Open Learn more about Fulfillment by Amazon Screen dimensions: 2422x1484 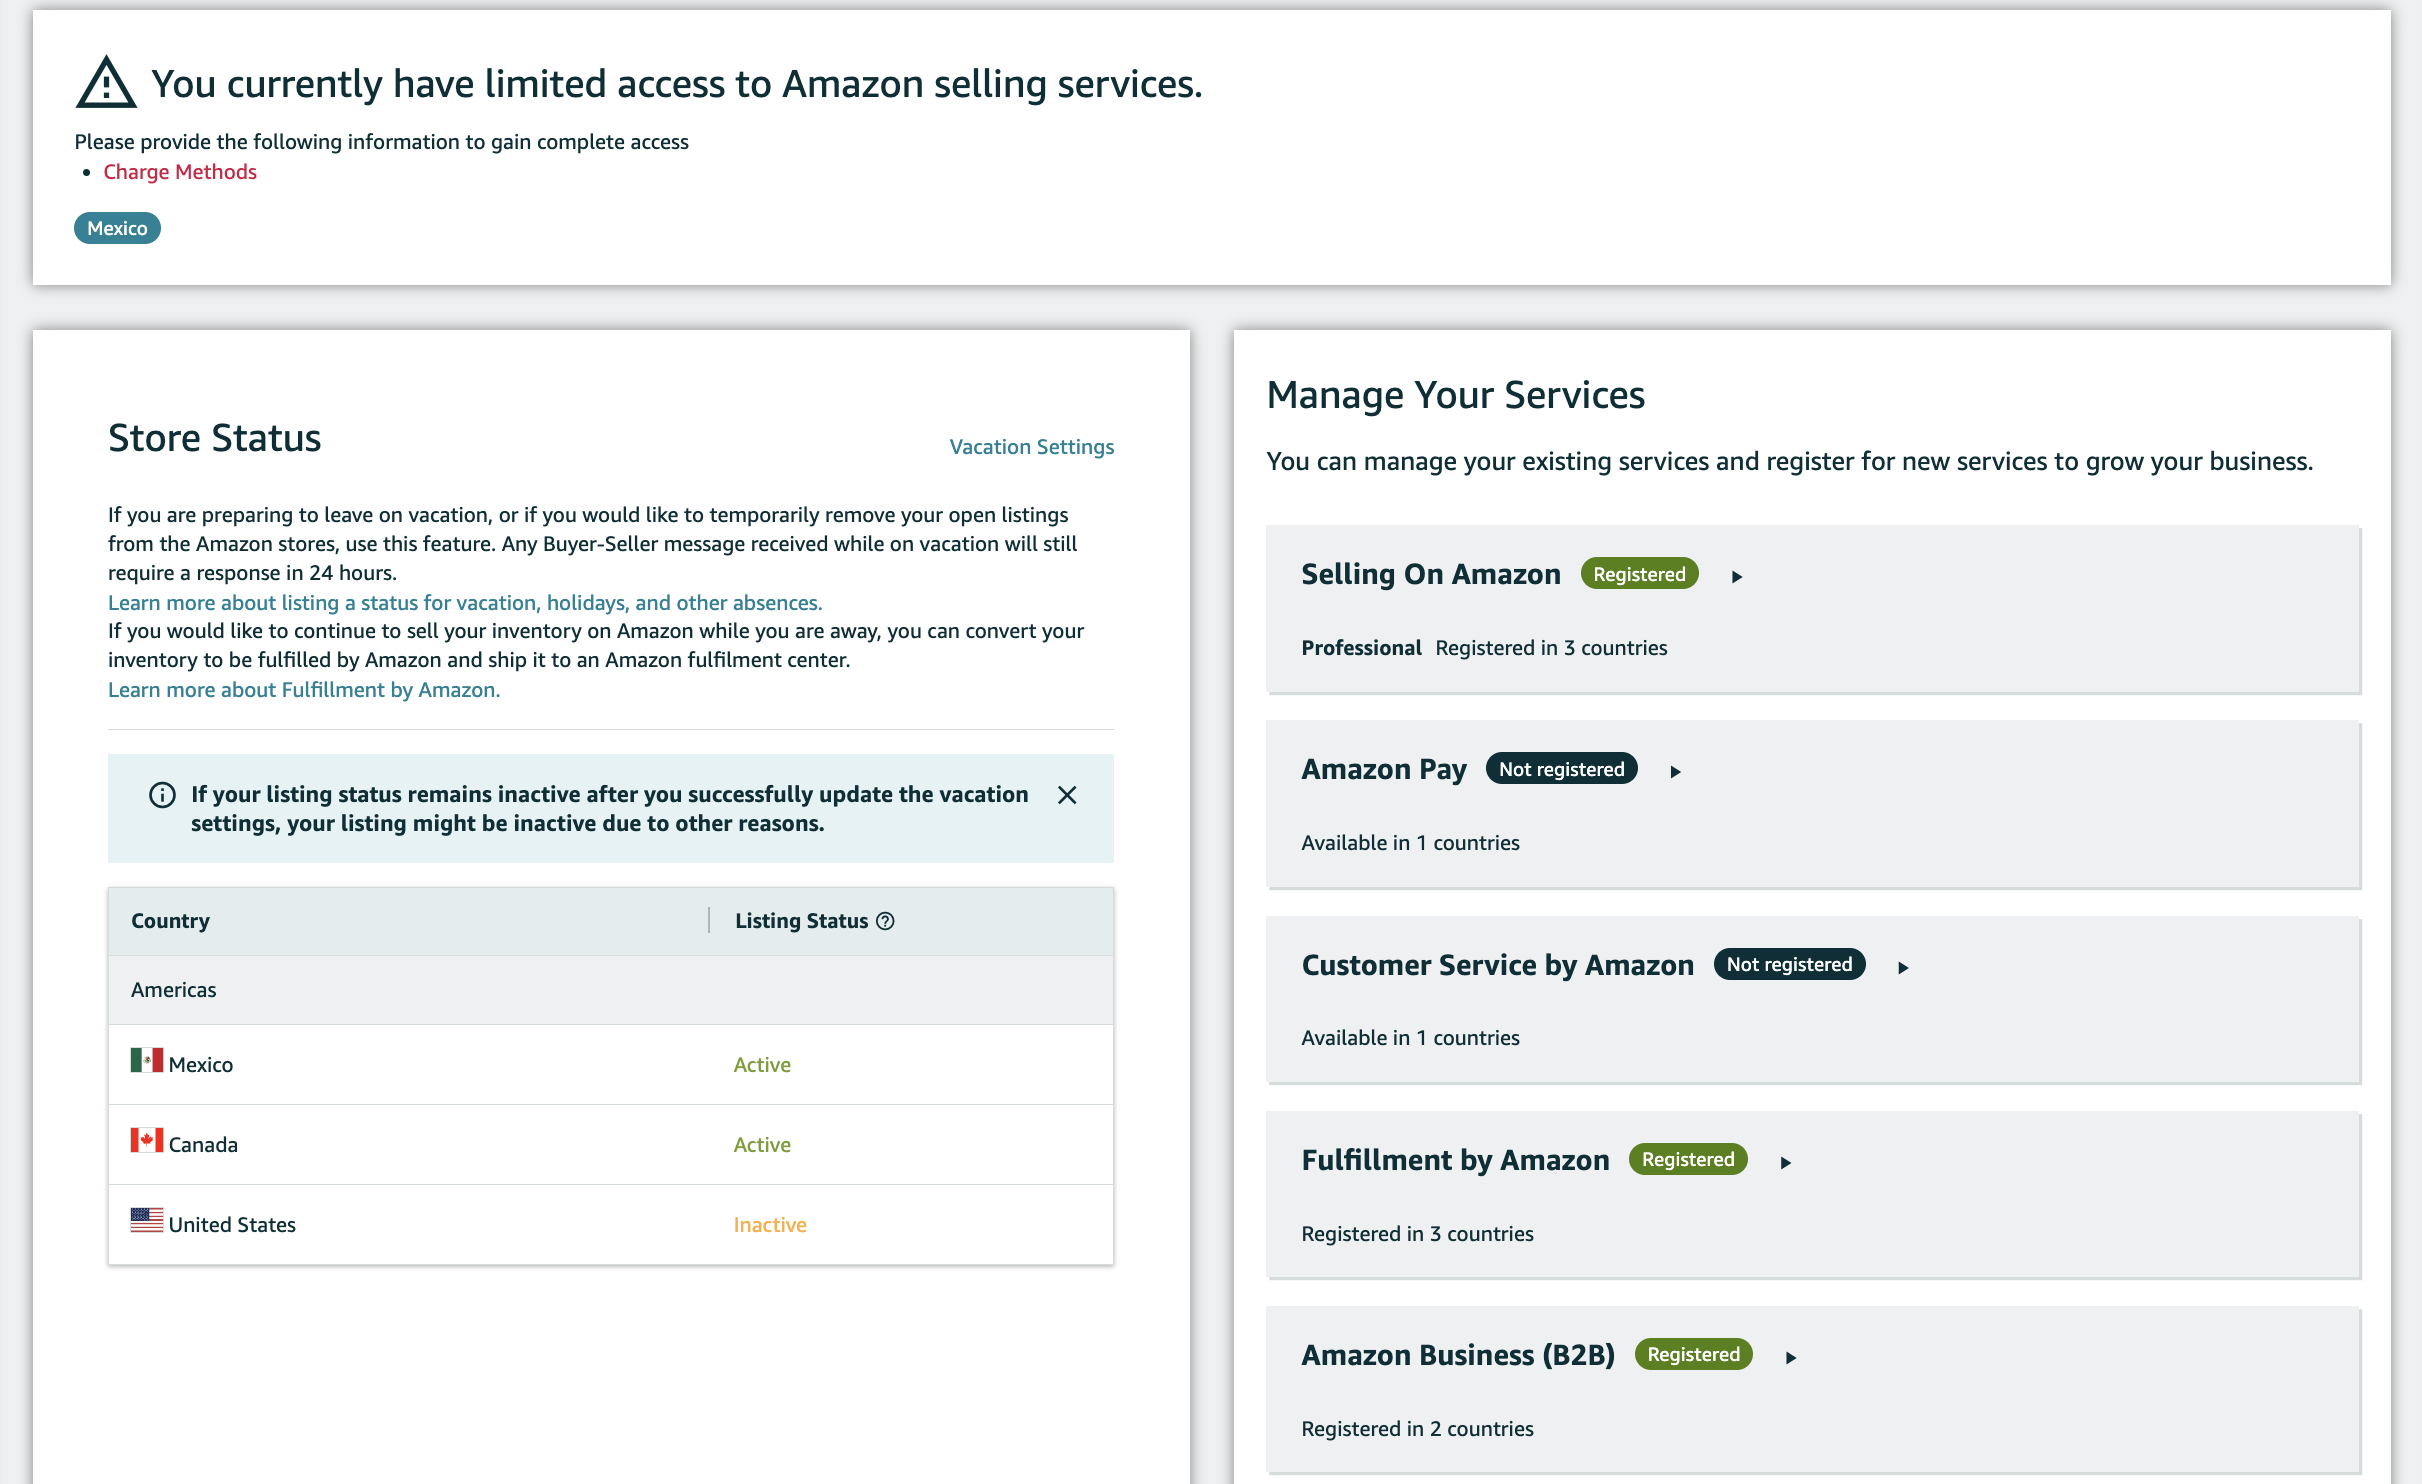click(304, 689)
